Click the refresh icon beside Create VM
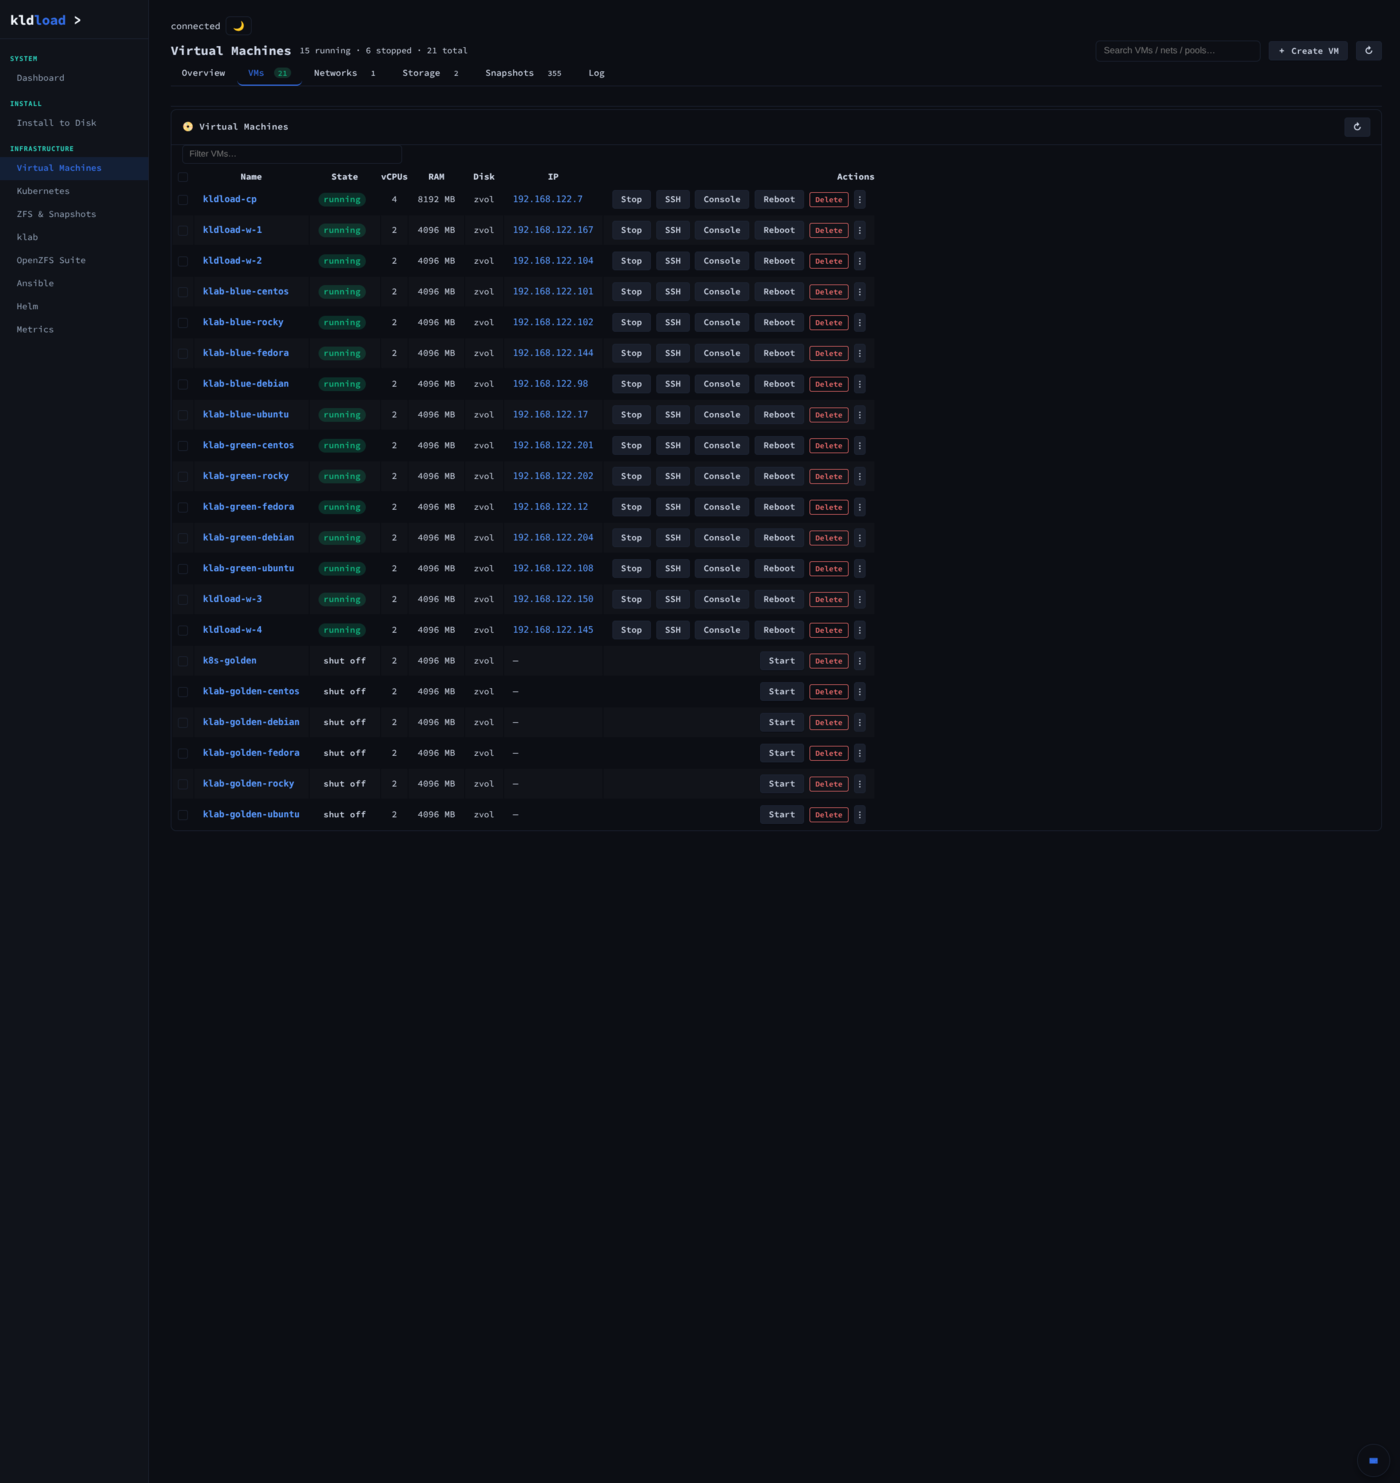This screenshot has height=1483, width=1400. point(1368,50)
